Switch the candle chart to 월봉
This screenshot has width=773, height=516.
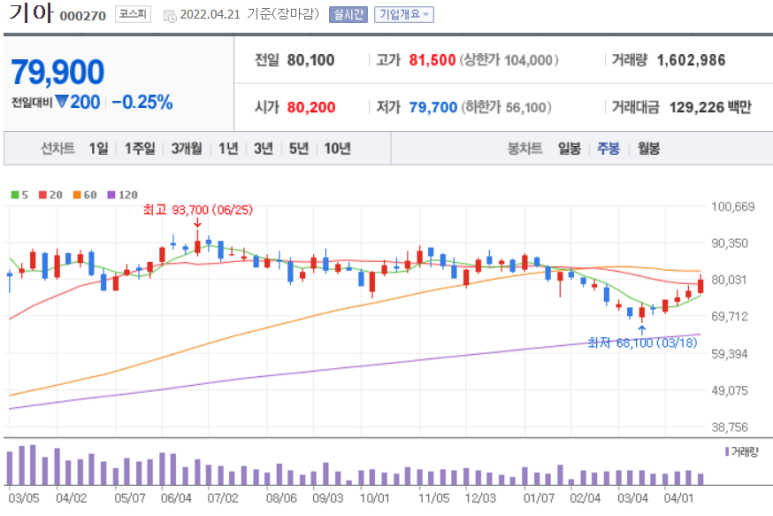coord(648,149)
